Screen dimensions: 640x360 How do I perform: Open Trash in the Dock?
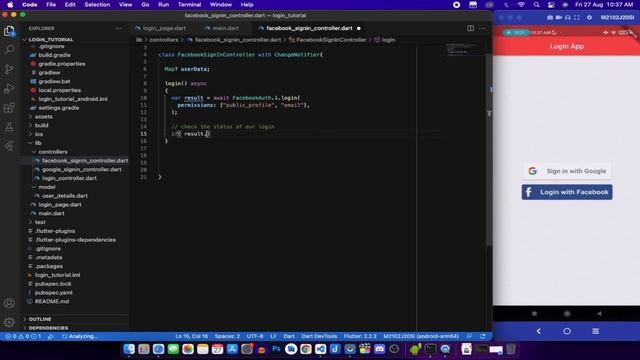(x=511, y=349)
